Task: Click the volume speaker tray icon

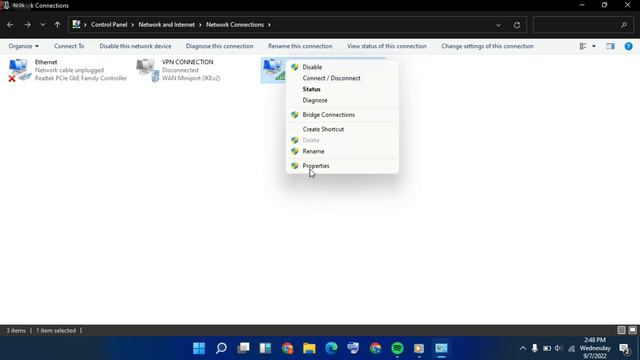Action: tap(558, 348)
